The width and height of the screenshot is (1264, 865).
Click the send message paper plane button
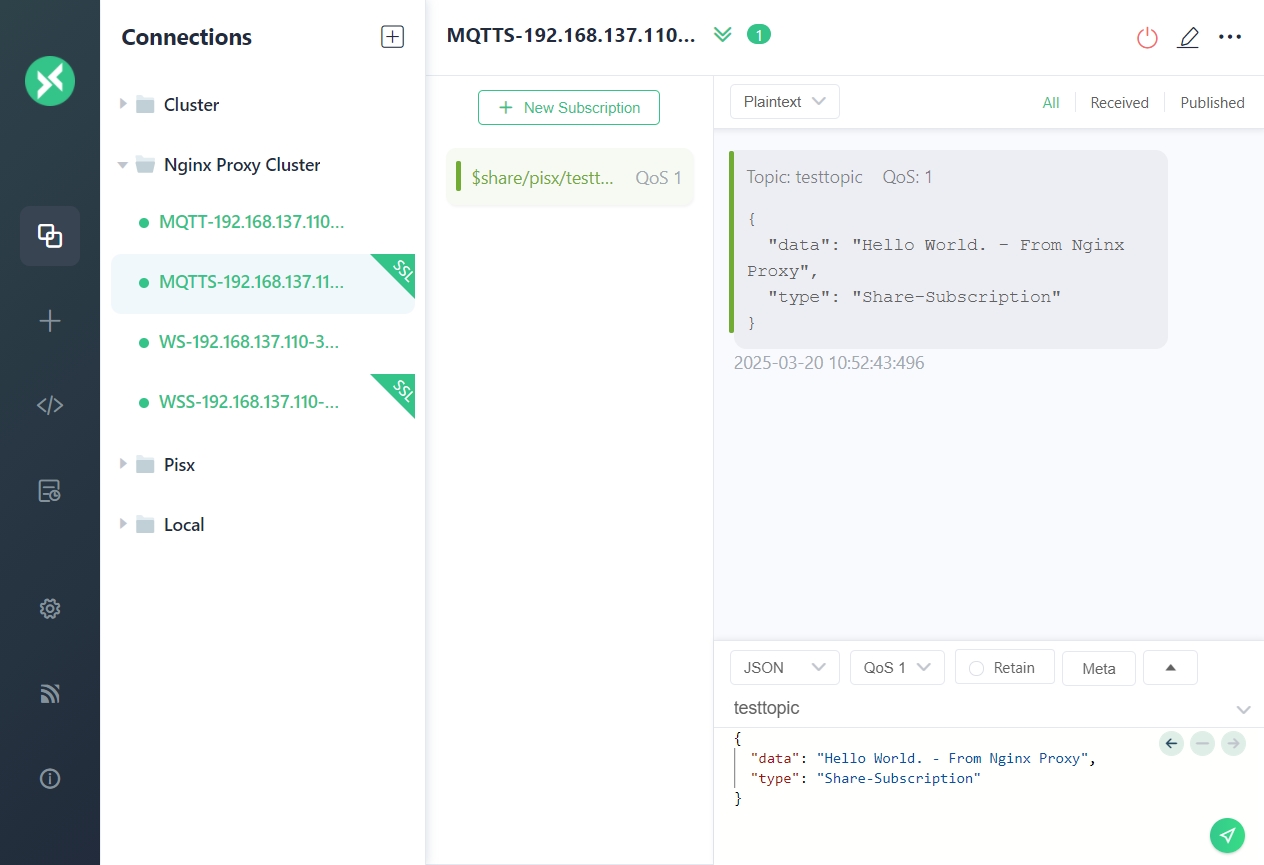[1227, 835]
